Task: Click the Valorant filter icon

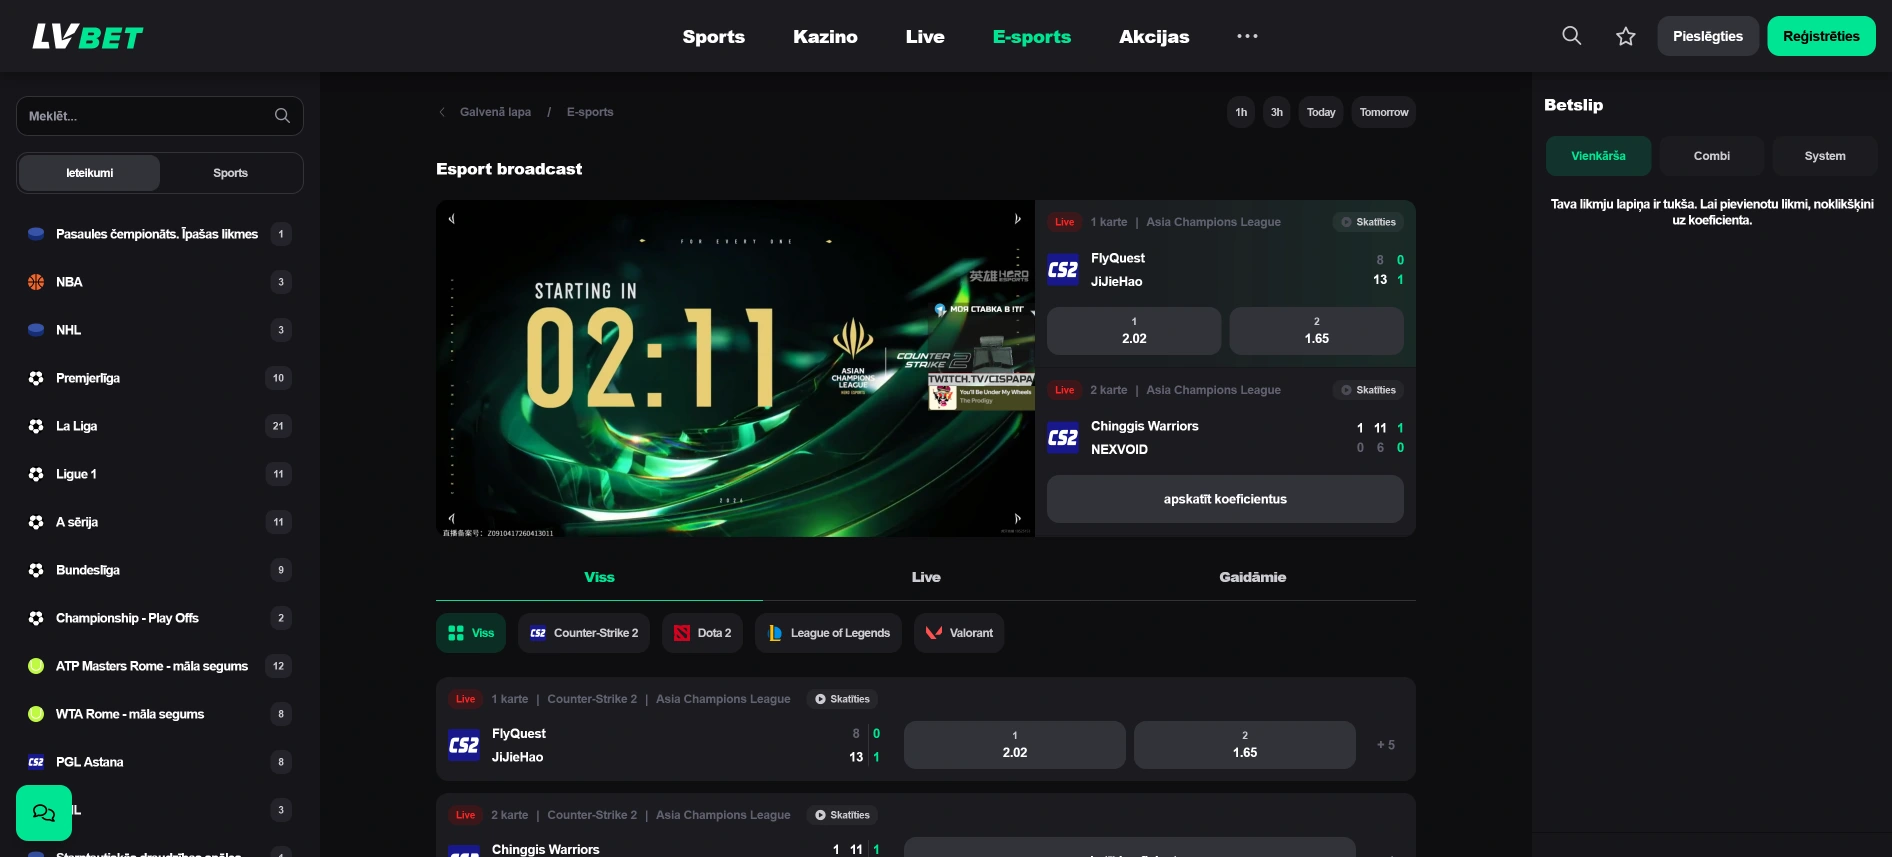Action: [x=934, y=633]
